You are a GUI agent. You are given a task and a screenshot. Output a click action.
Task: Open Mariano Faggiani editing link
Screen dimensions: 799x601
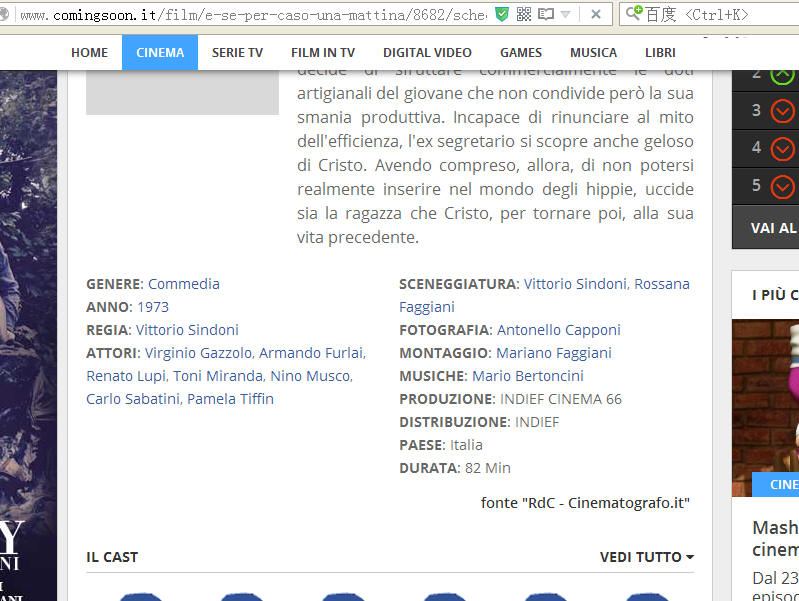[554, 353]
